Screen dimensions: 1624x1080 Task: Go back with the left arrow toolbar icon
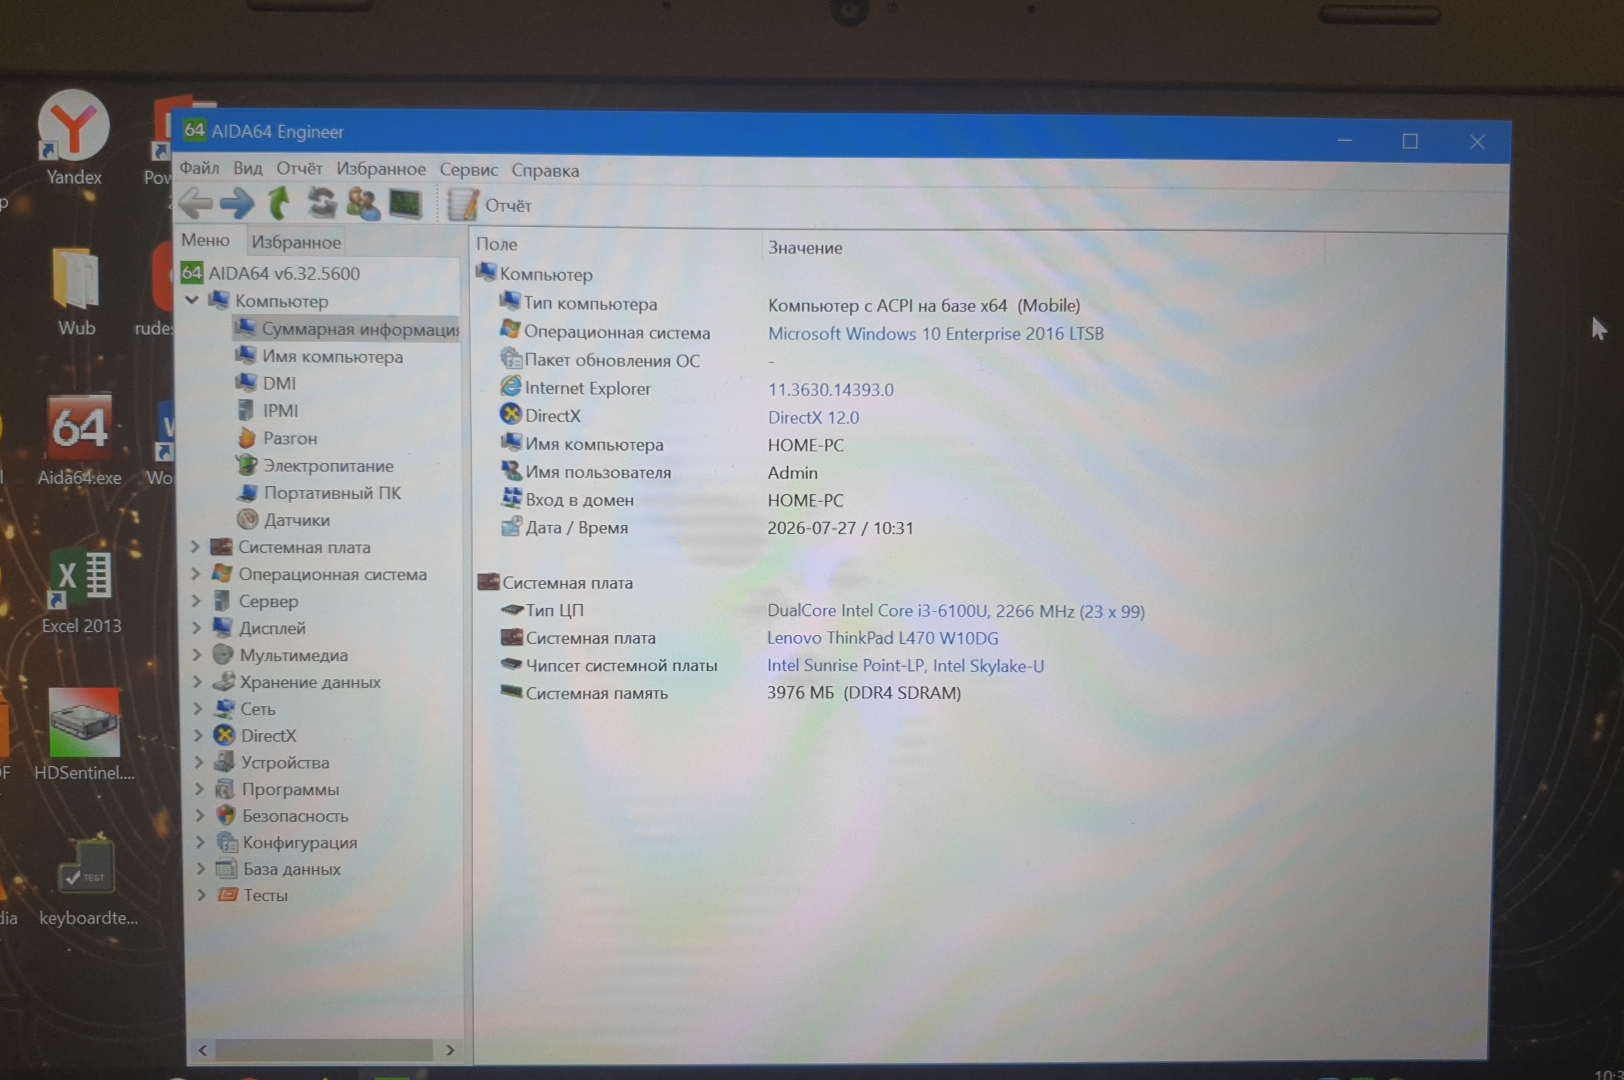[196, 203]
